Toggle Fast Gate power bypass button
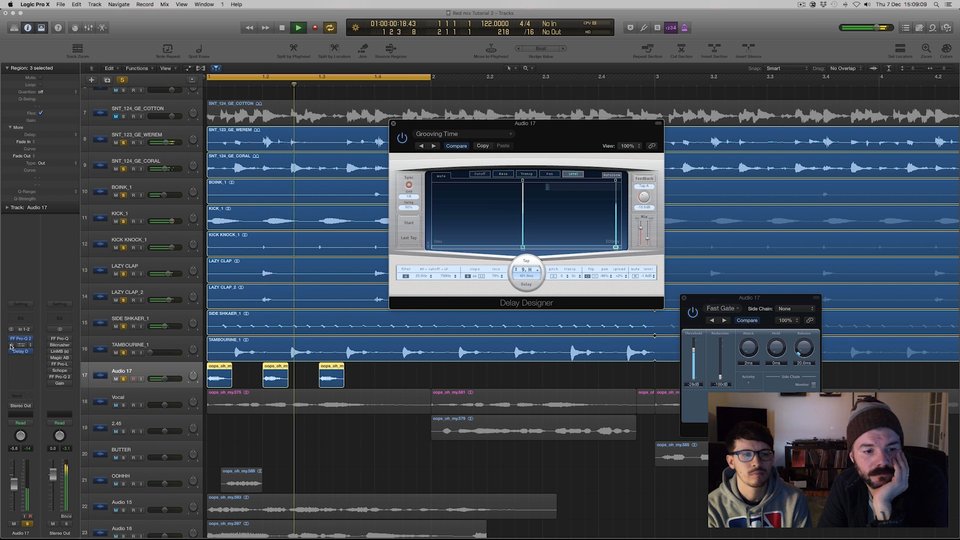The height and width of the screenshot is (540, 960). [x=692, y=312]
